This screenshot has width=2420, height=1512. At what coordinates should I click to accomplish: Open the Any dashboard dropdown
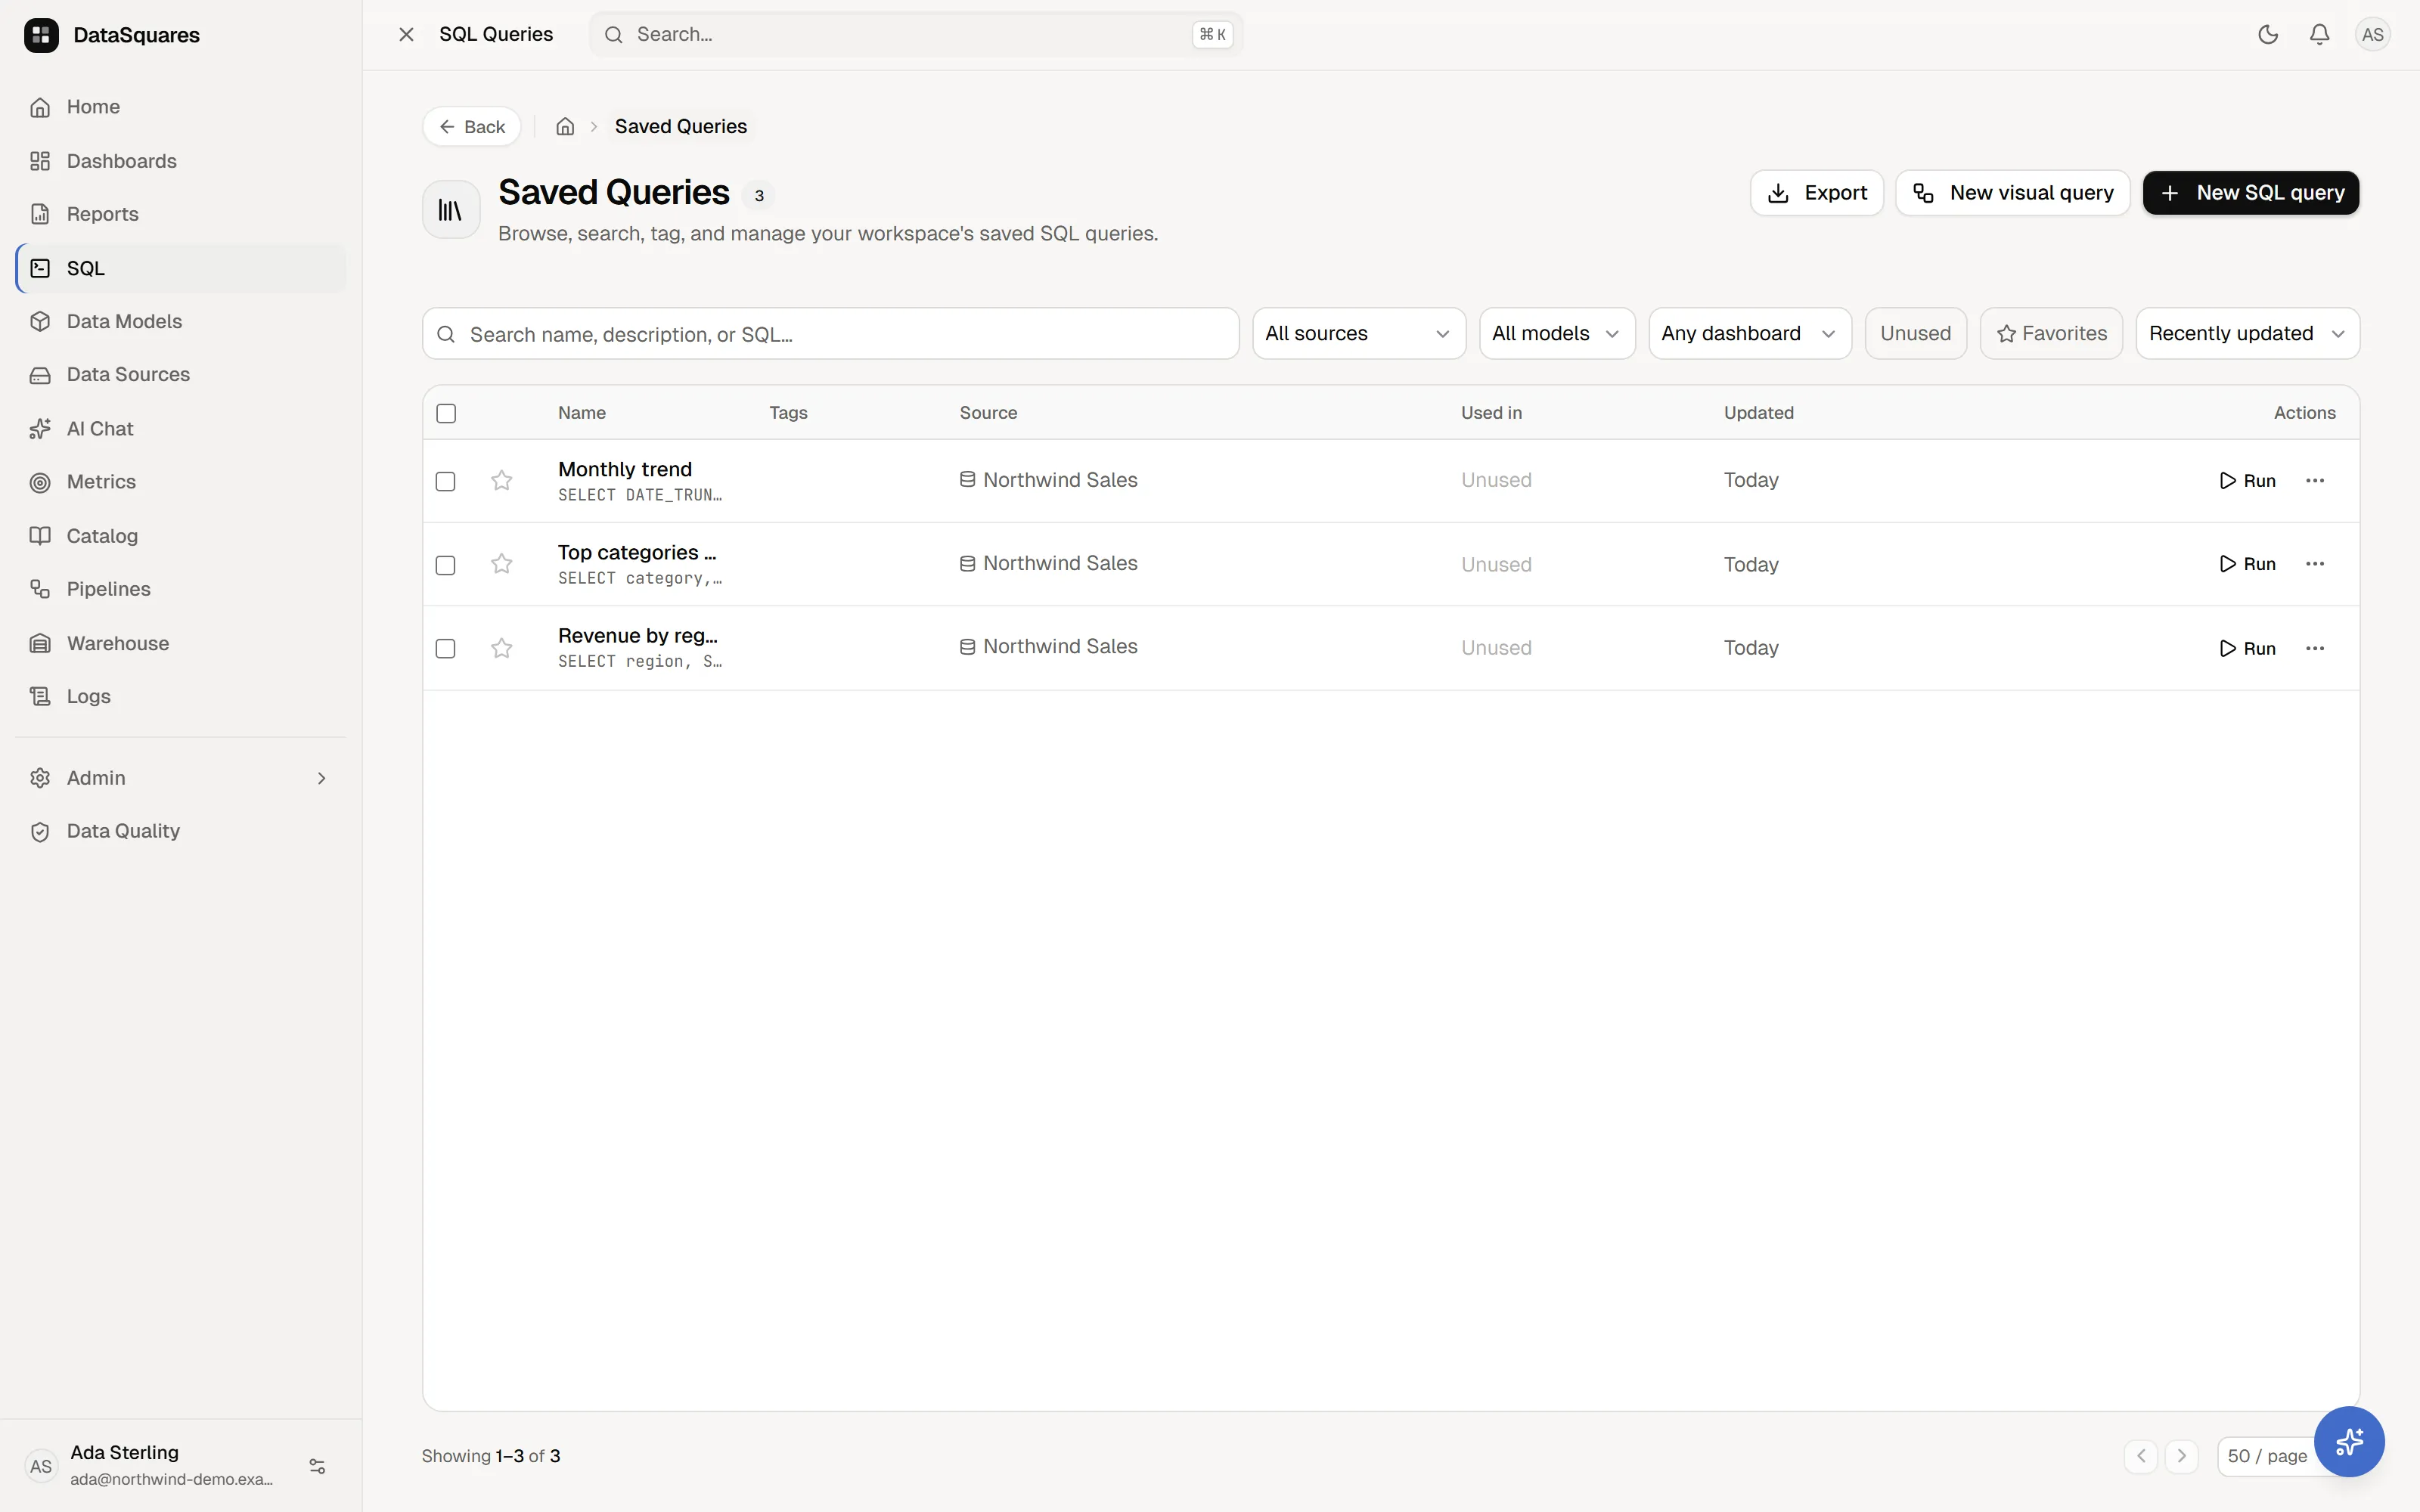tap(1749, 333)
